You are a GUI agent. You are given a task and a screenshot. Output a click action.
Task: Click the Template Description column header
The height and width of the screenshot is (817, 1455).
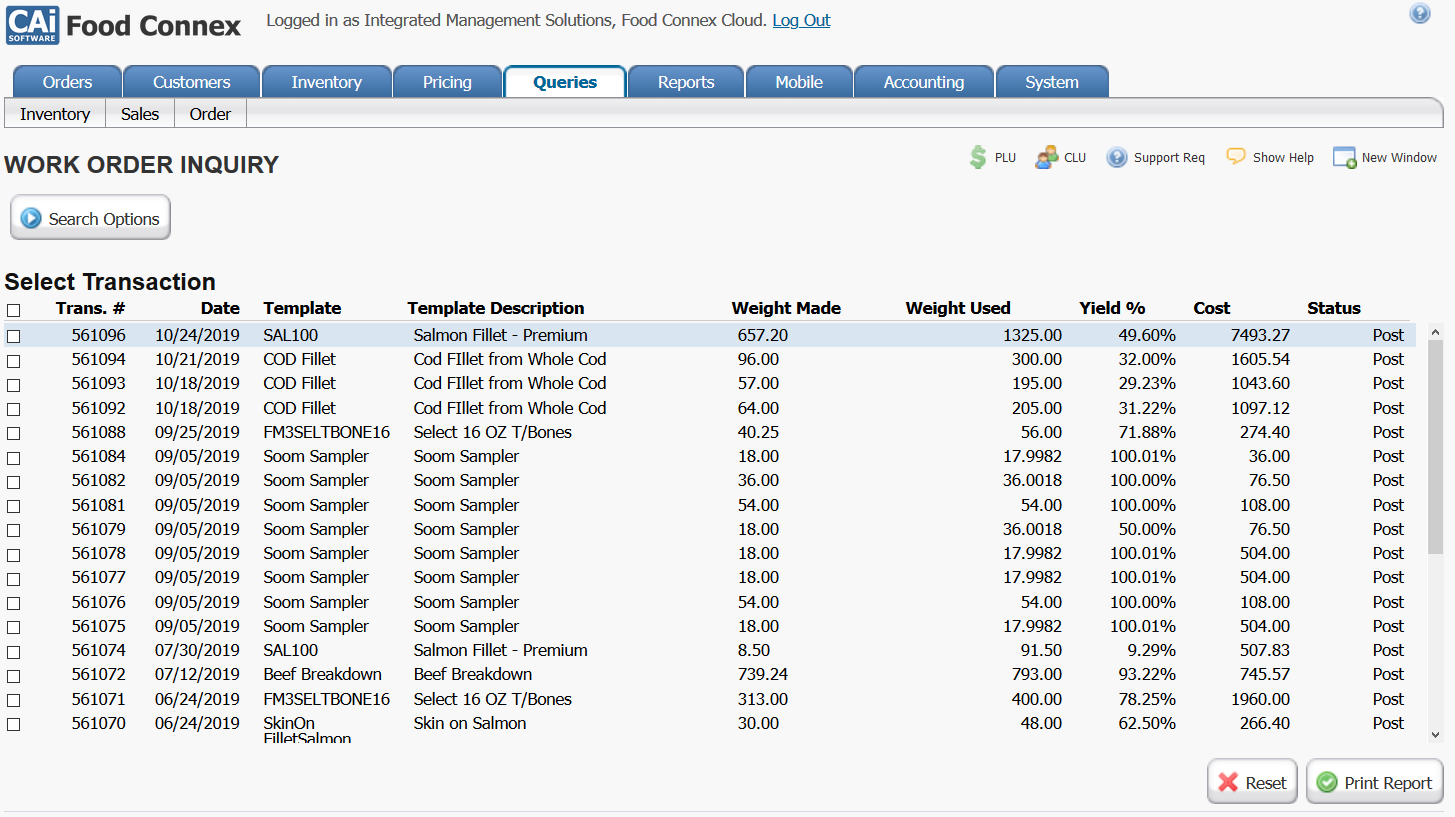coord(496,308)
